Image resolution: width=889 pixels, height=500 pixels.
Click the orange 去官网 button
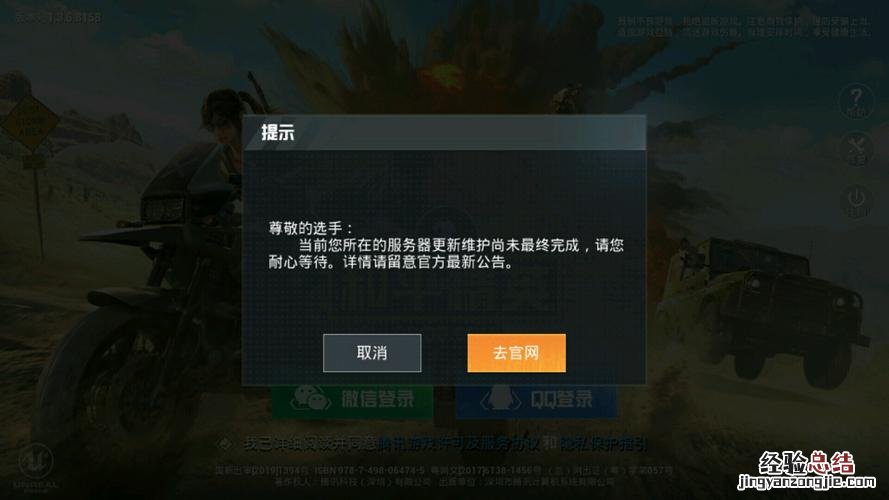point(517,353)
